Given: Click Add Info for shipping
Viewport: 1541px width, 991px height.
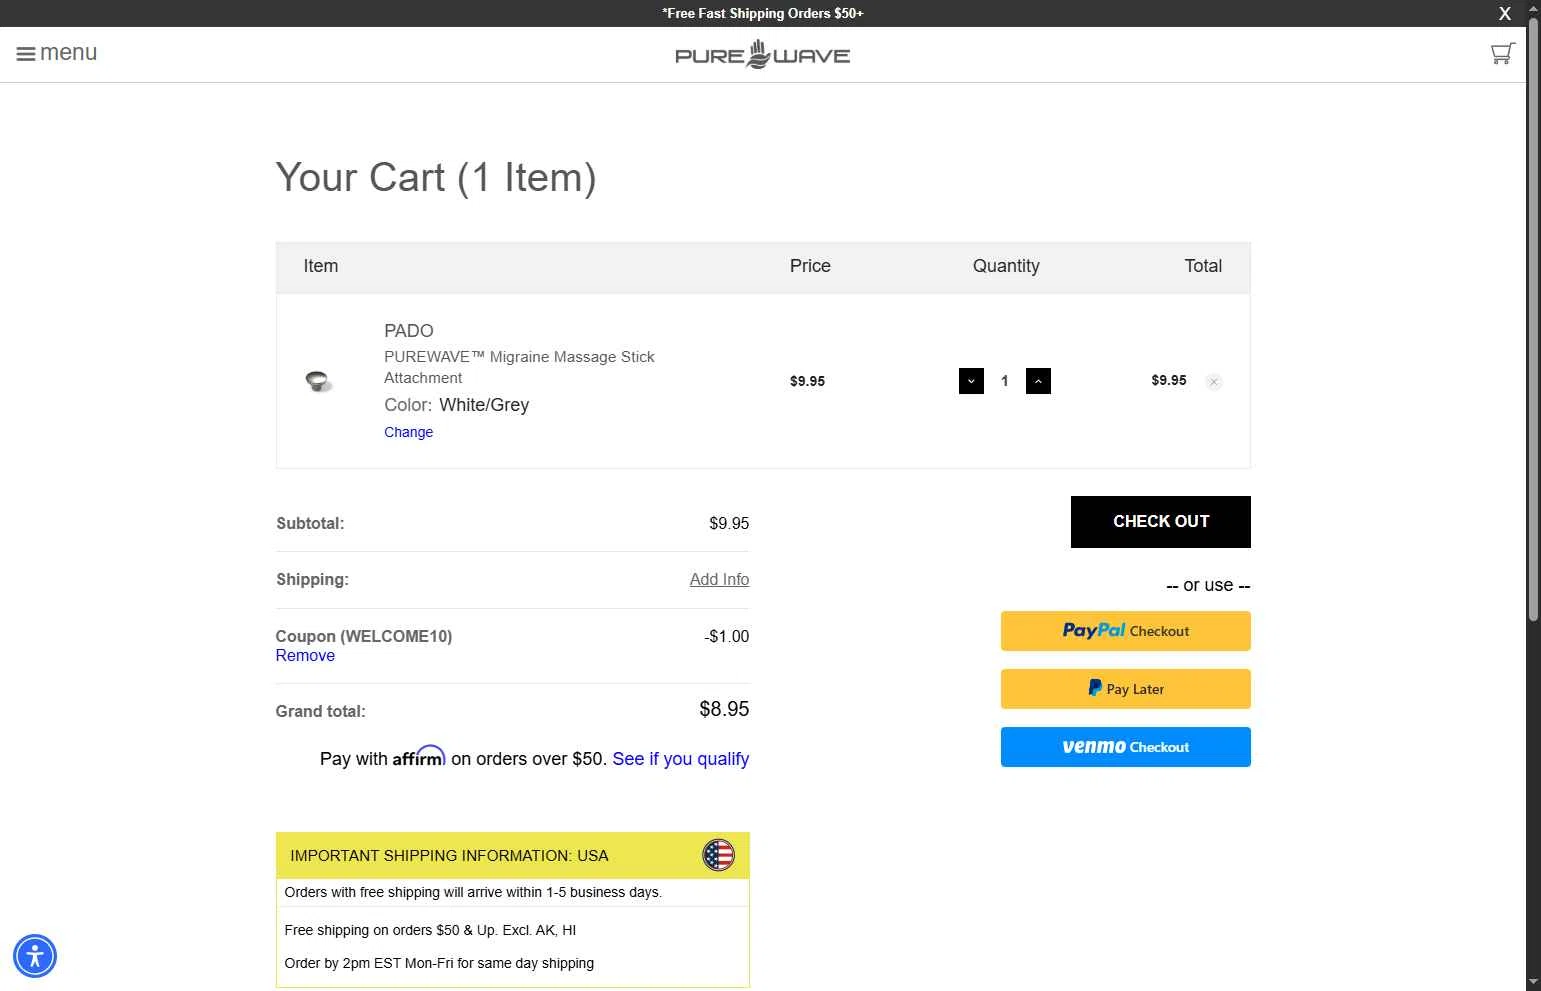Looking at the screenshot, I should point(719,579).
